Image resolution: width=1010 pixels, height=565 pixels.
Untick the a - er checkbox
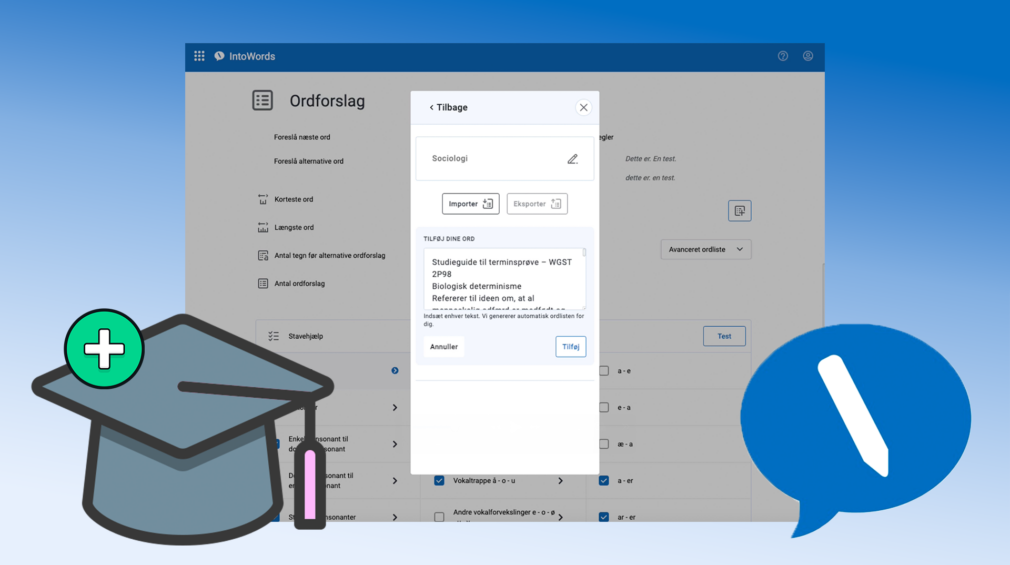point(604,481)
